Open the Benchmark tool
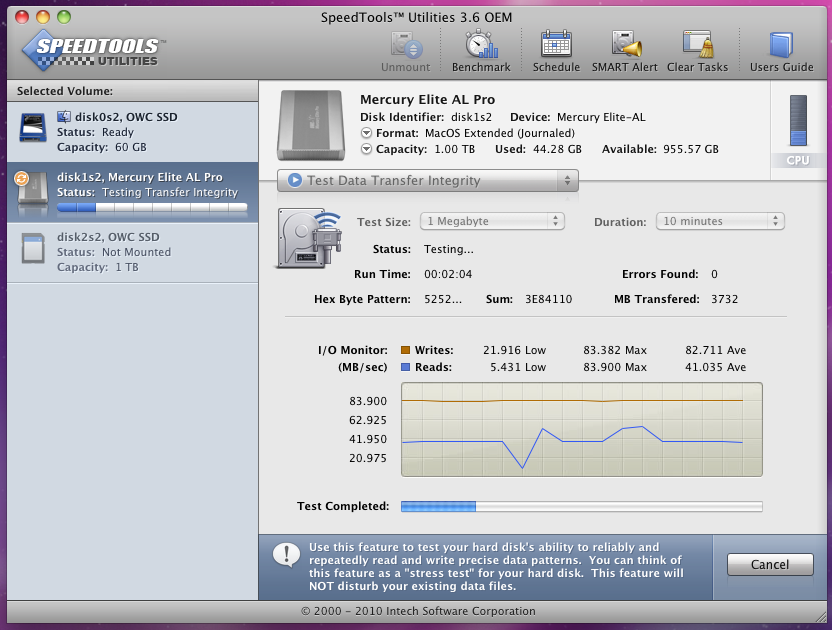This screenshot has width=832, height=630. pos(481,51)
